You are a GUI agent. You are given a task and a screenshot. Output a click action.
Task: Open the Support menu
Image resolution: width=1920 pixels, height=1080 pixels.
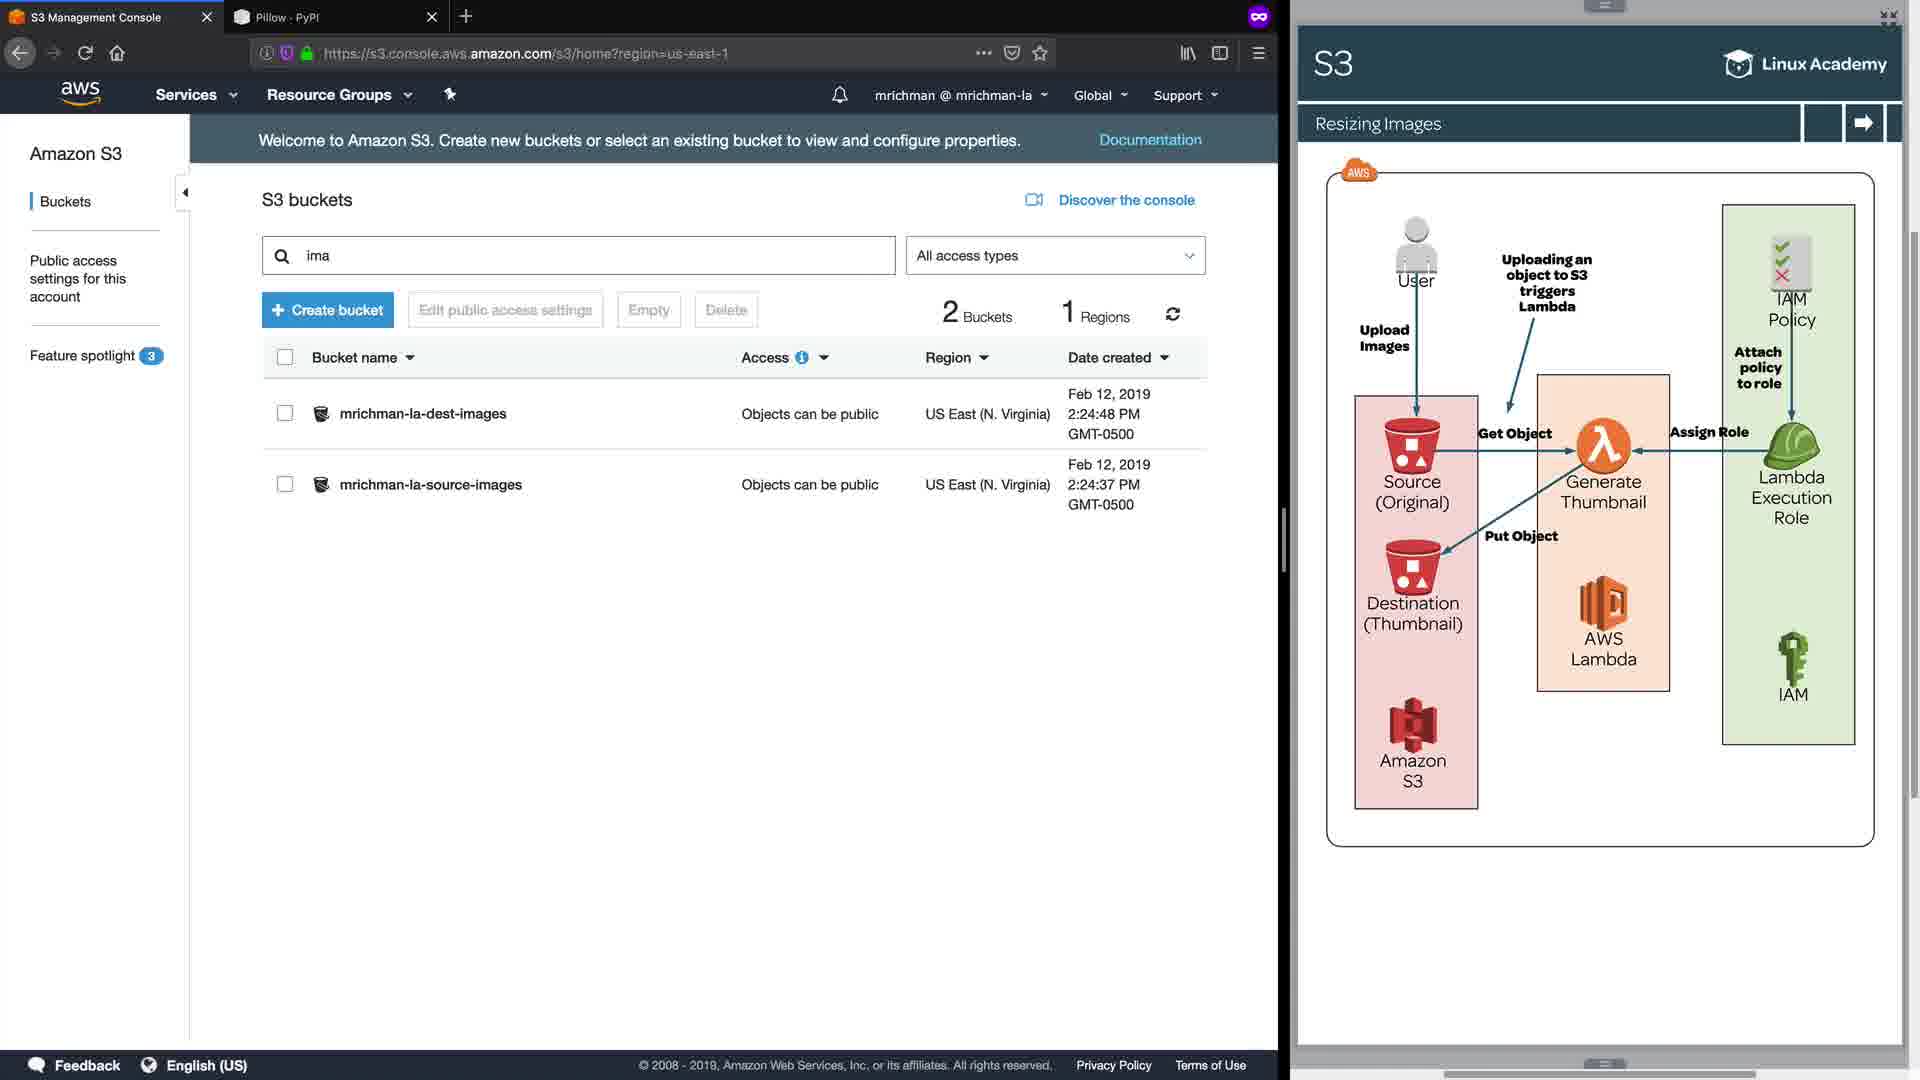coord(1185,95)
